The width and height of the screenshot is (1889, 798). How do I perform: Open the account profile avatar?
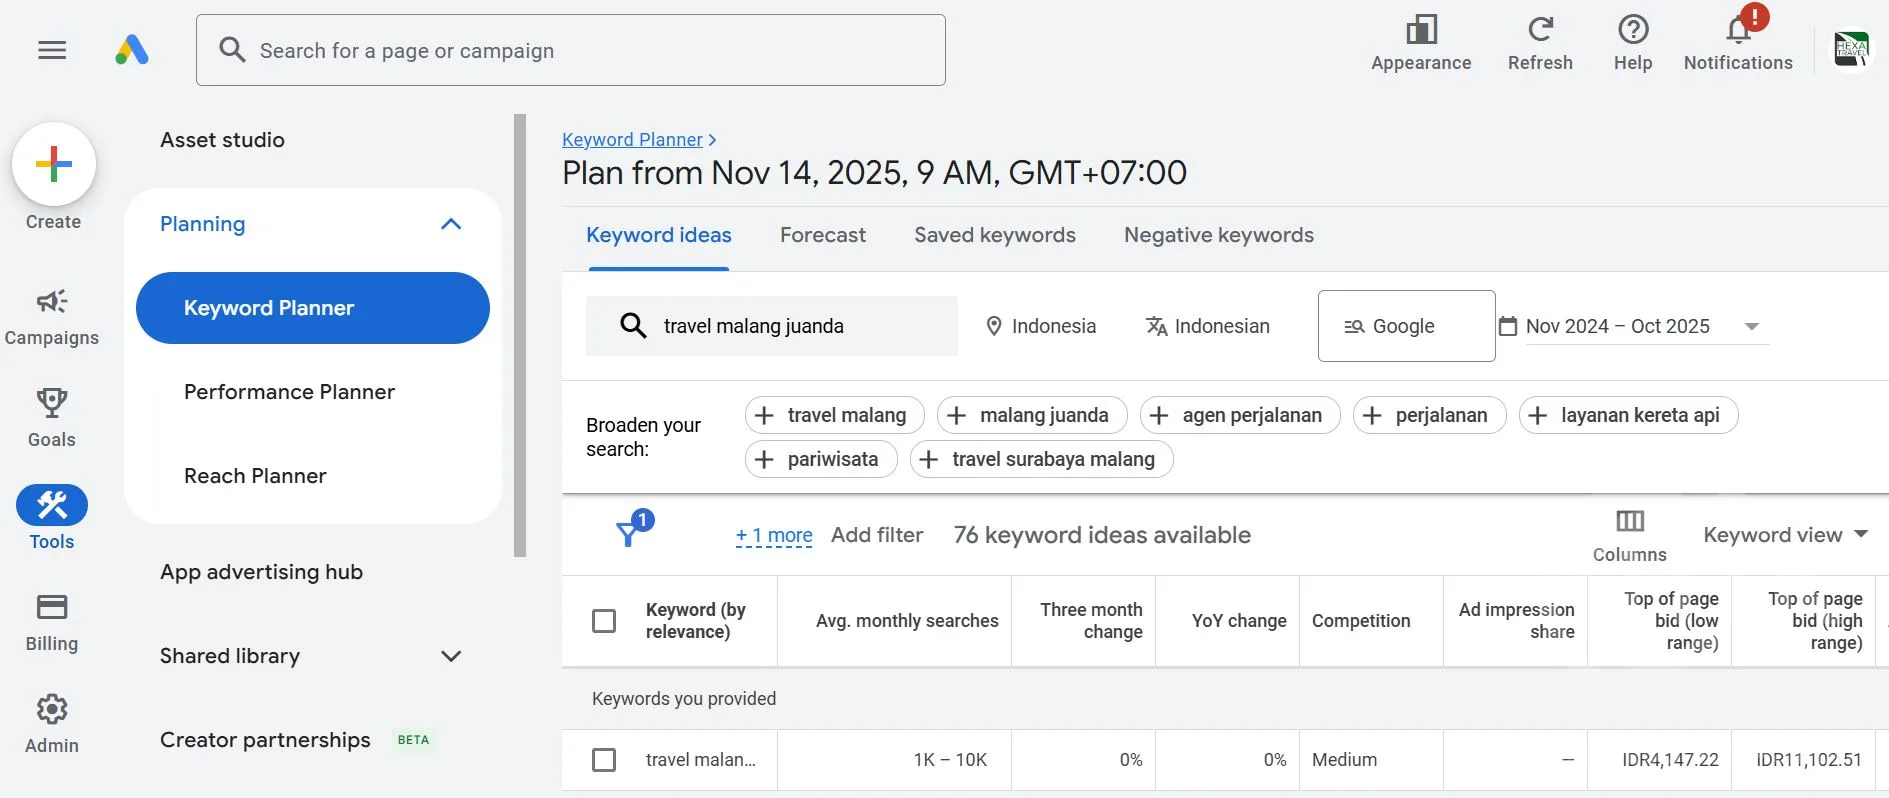(1851, 49)
